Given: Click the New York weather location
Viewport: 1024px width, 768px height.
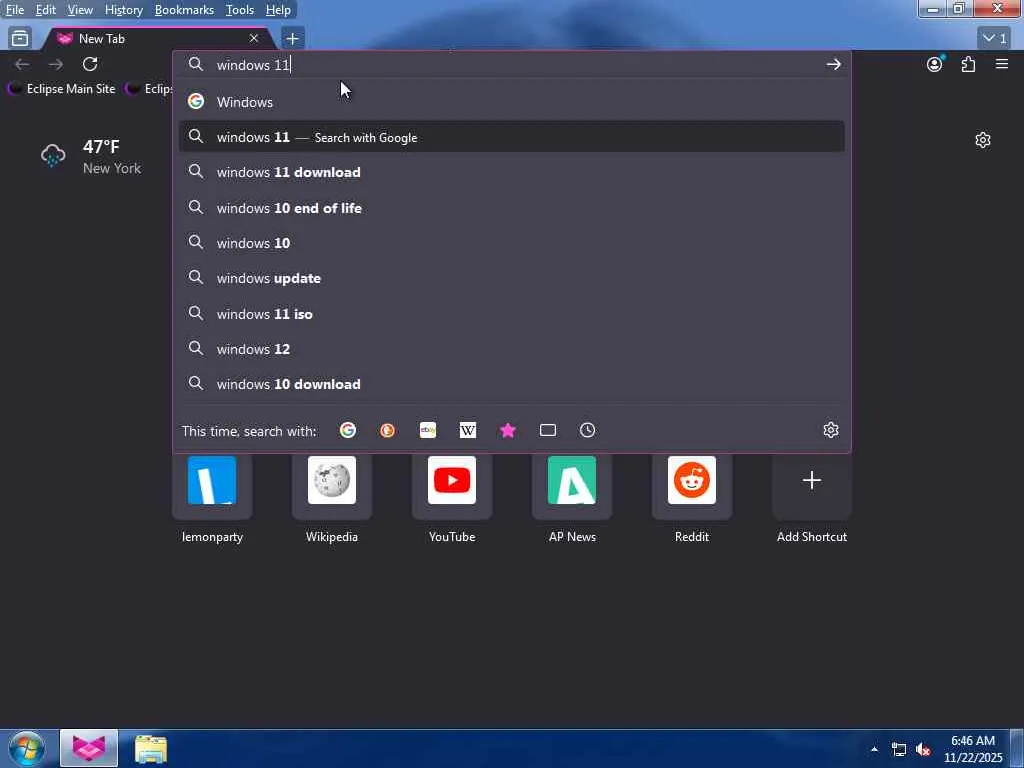Looking at the screenshot, I should point(112,168).
